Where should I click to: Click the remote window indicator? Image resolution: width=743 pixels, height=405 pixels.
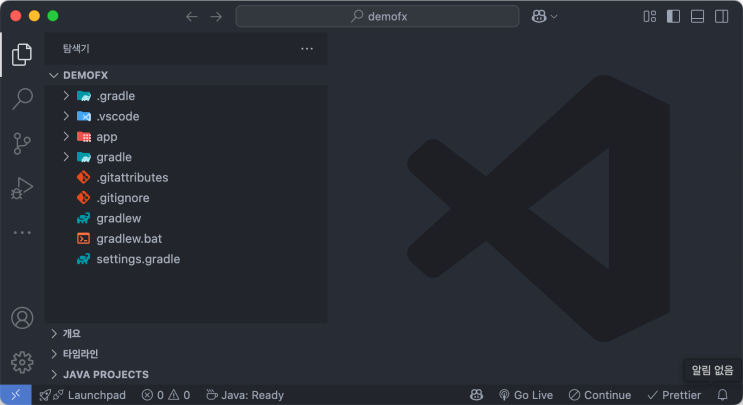16,395
